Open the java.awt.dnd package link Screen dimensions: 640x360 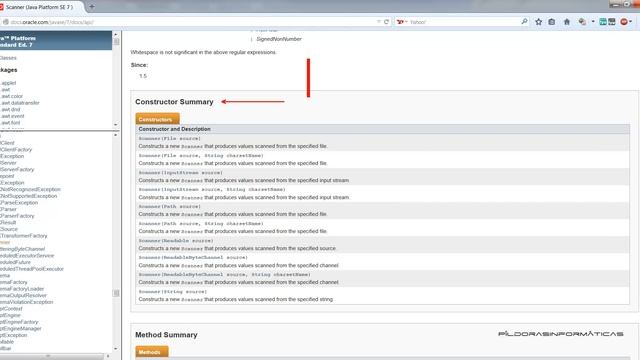tap(10, 109)
